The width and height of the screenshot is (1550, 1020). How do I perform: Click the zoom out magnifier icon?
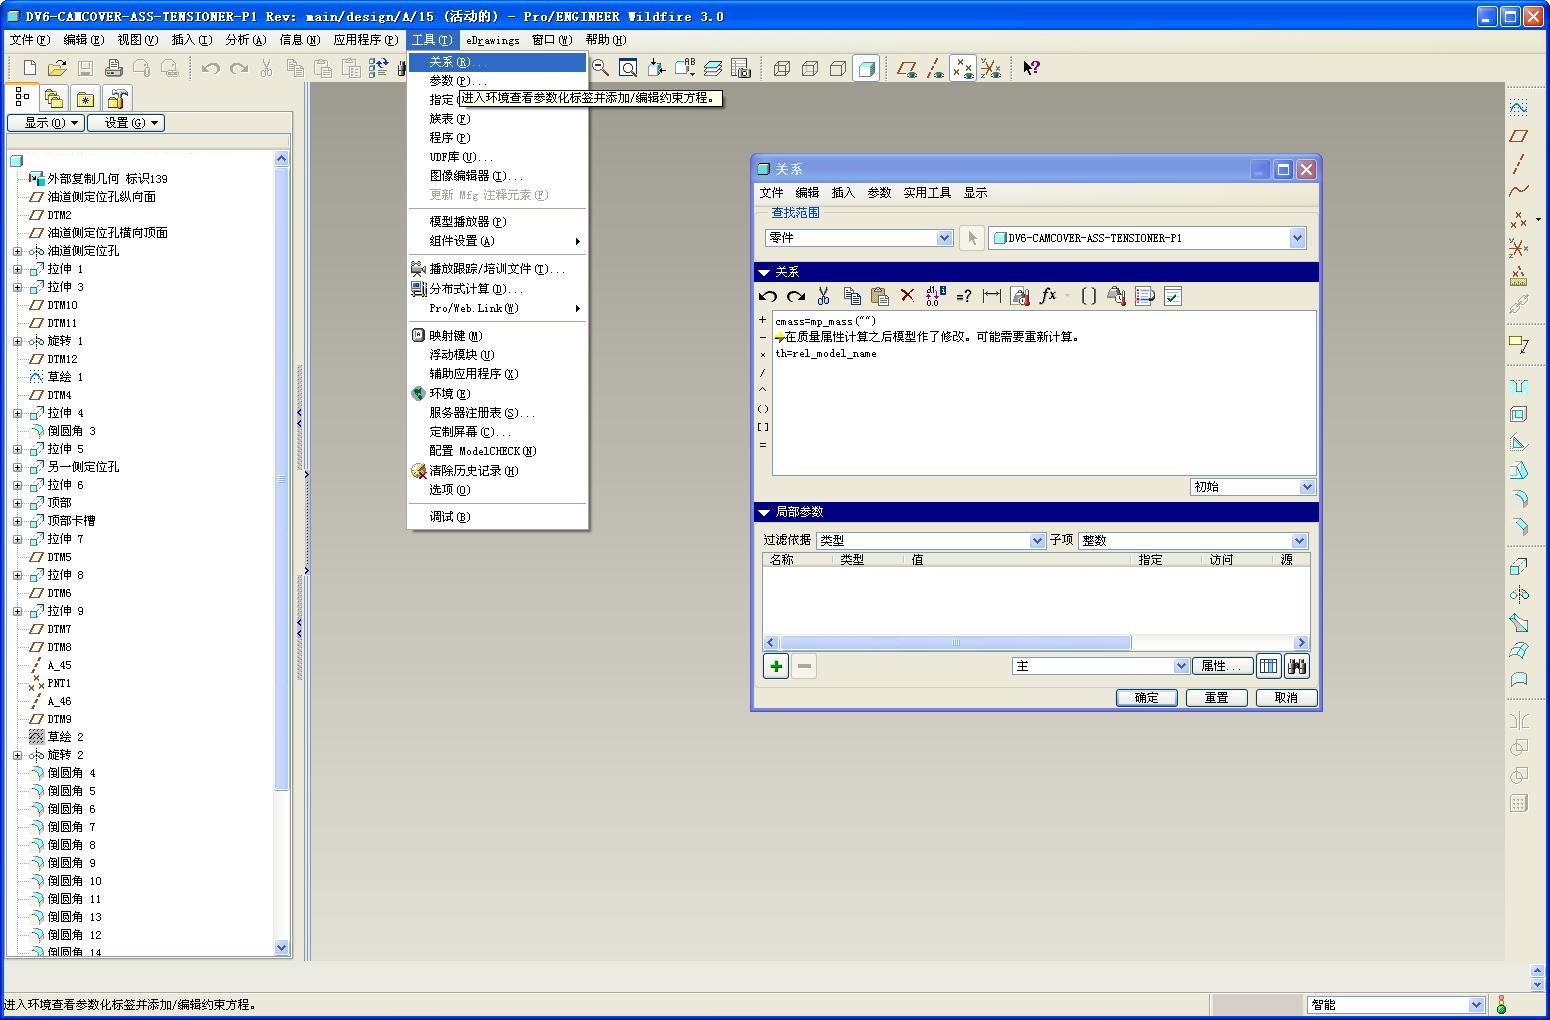600,68
